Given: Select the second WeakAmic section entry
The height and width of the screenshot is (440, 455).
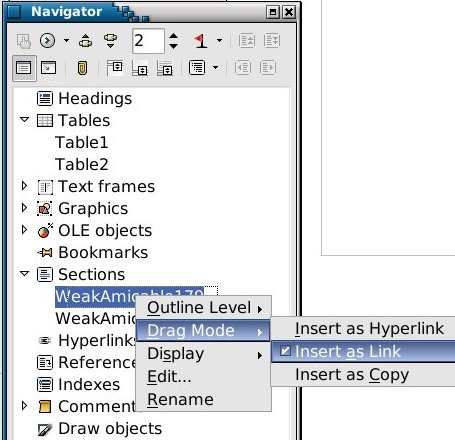Looking at the screenshot, I should click(x=95, y=318).
